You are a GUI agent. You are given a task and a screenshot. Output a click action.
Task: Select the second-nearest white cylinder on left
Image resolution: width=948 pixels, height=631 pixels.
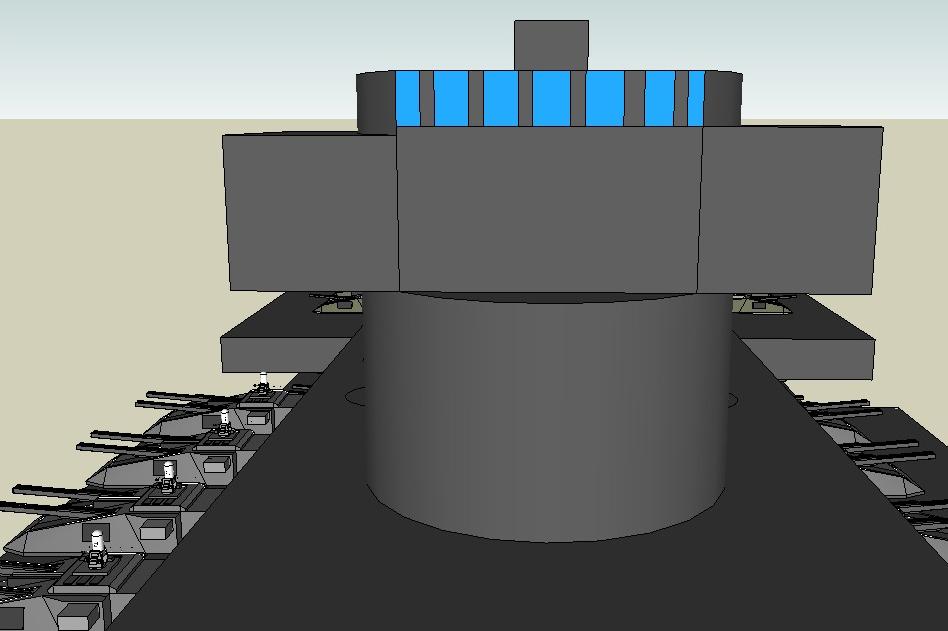168,470
